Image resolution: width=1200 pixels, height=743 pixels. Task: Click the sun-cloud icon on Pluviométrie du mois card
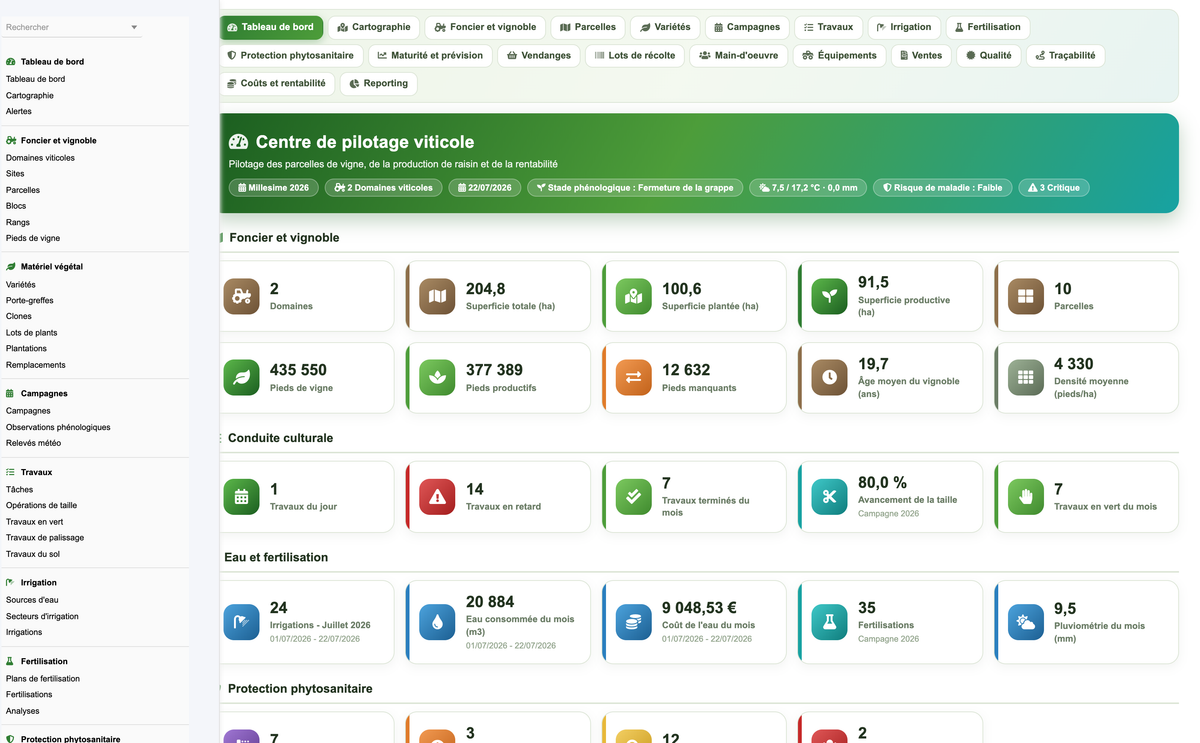(x=1025, y=622)
